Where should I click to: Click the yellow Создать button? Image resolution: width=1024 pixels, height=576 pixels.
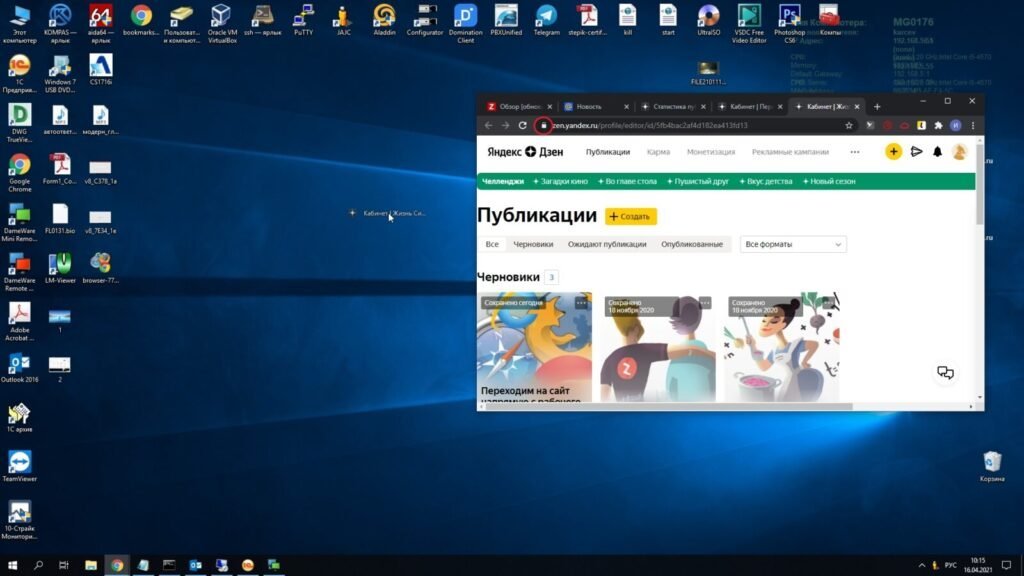tap(631, 216)
